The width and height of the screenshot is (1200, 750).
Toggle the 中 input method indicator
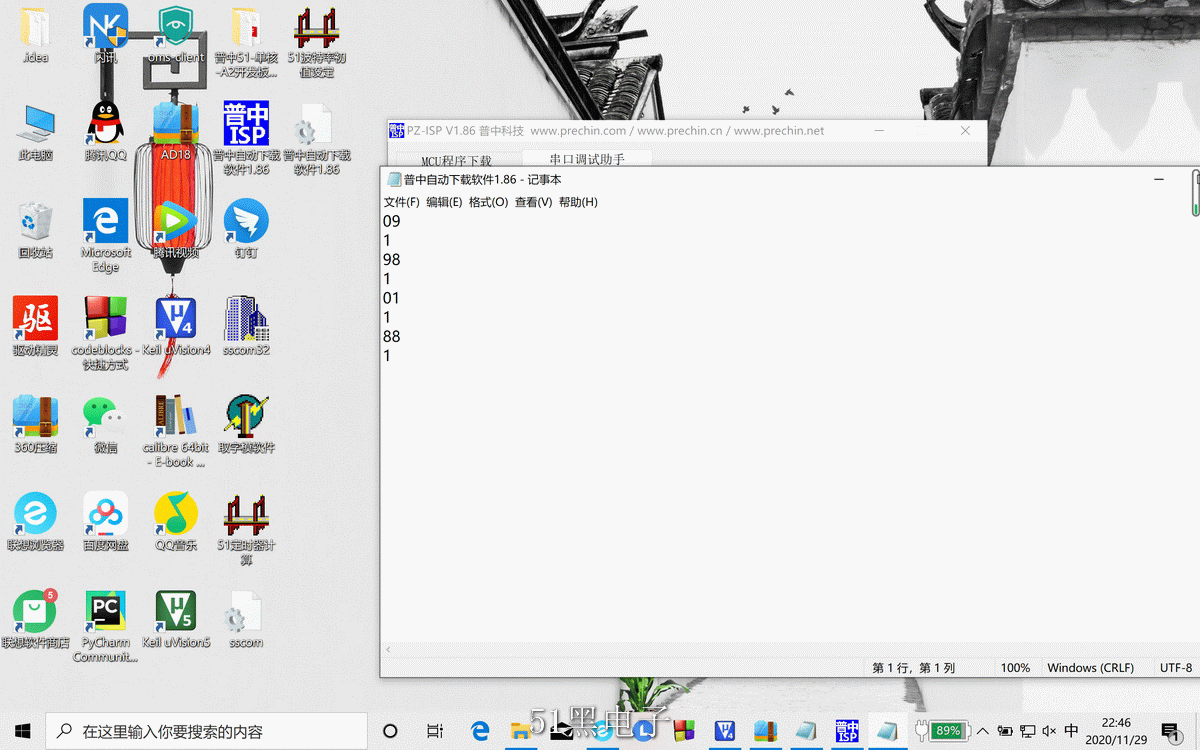click(x=1072, y=731)
